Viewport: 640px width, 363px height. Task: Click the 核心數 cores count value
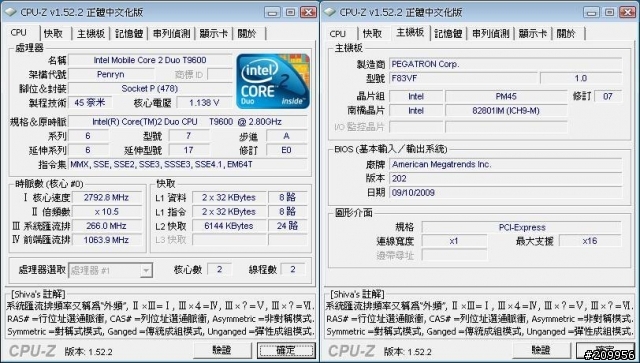coord(220,269)
